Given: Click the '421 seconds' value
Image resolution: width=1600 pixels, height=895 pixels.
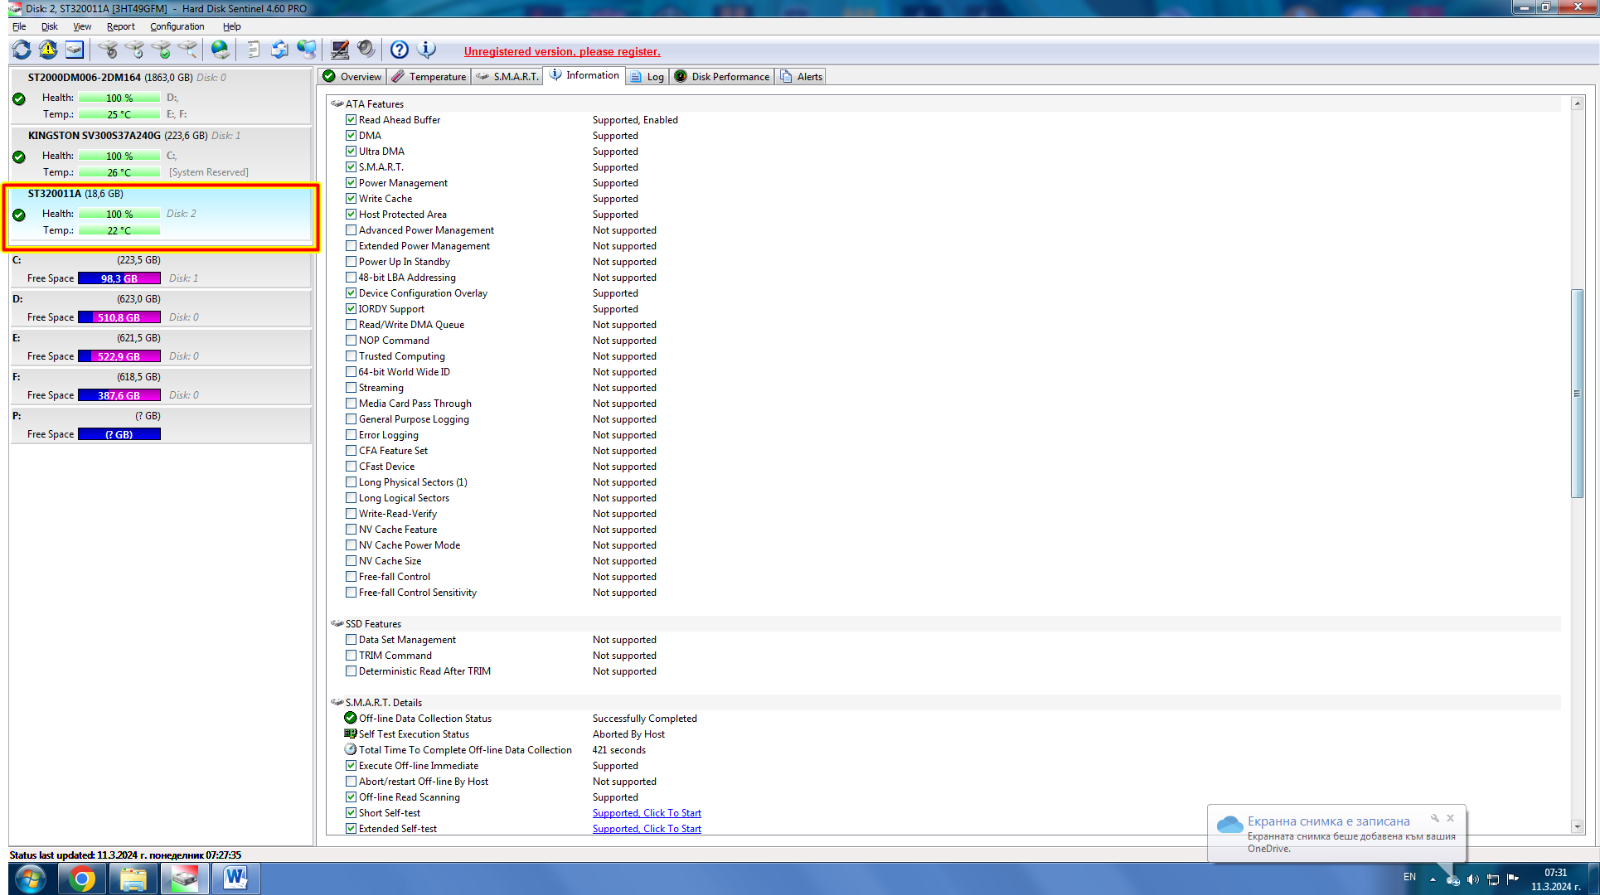Looking at the screenshot, I should pyautogui.click(x=619, y=750).
